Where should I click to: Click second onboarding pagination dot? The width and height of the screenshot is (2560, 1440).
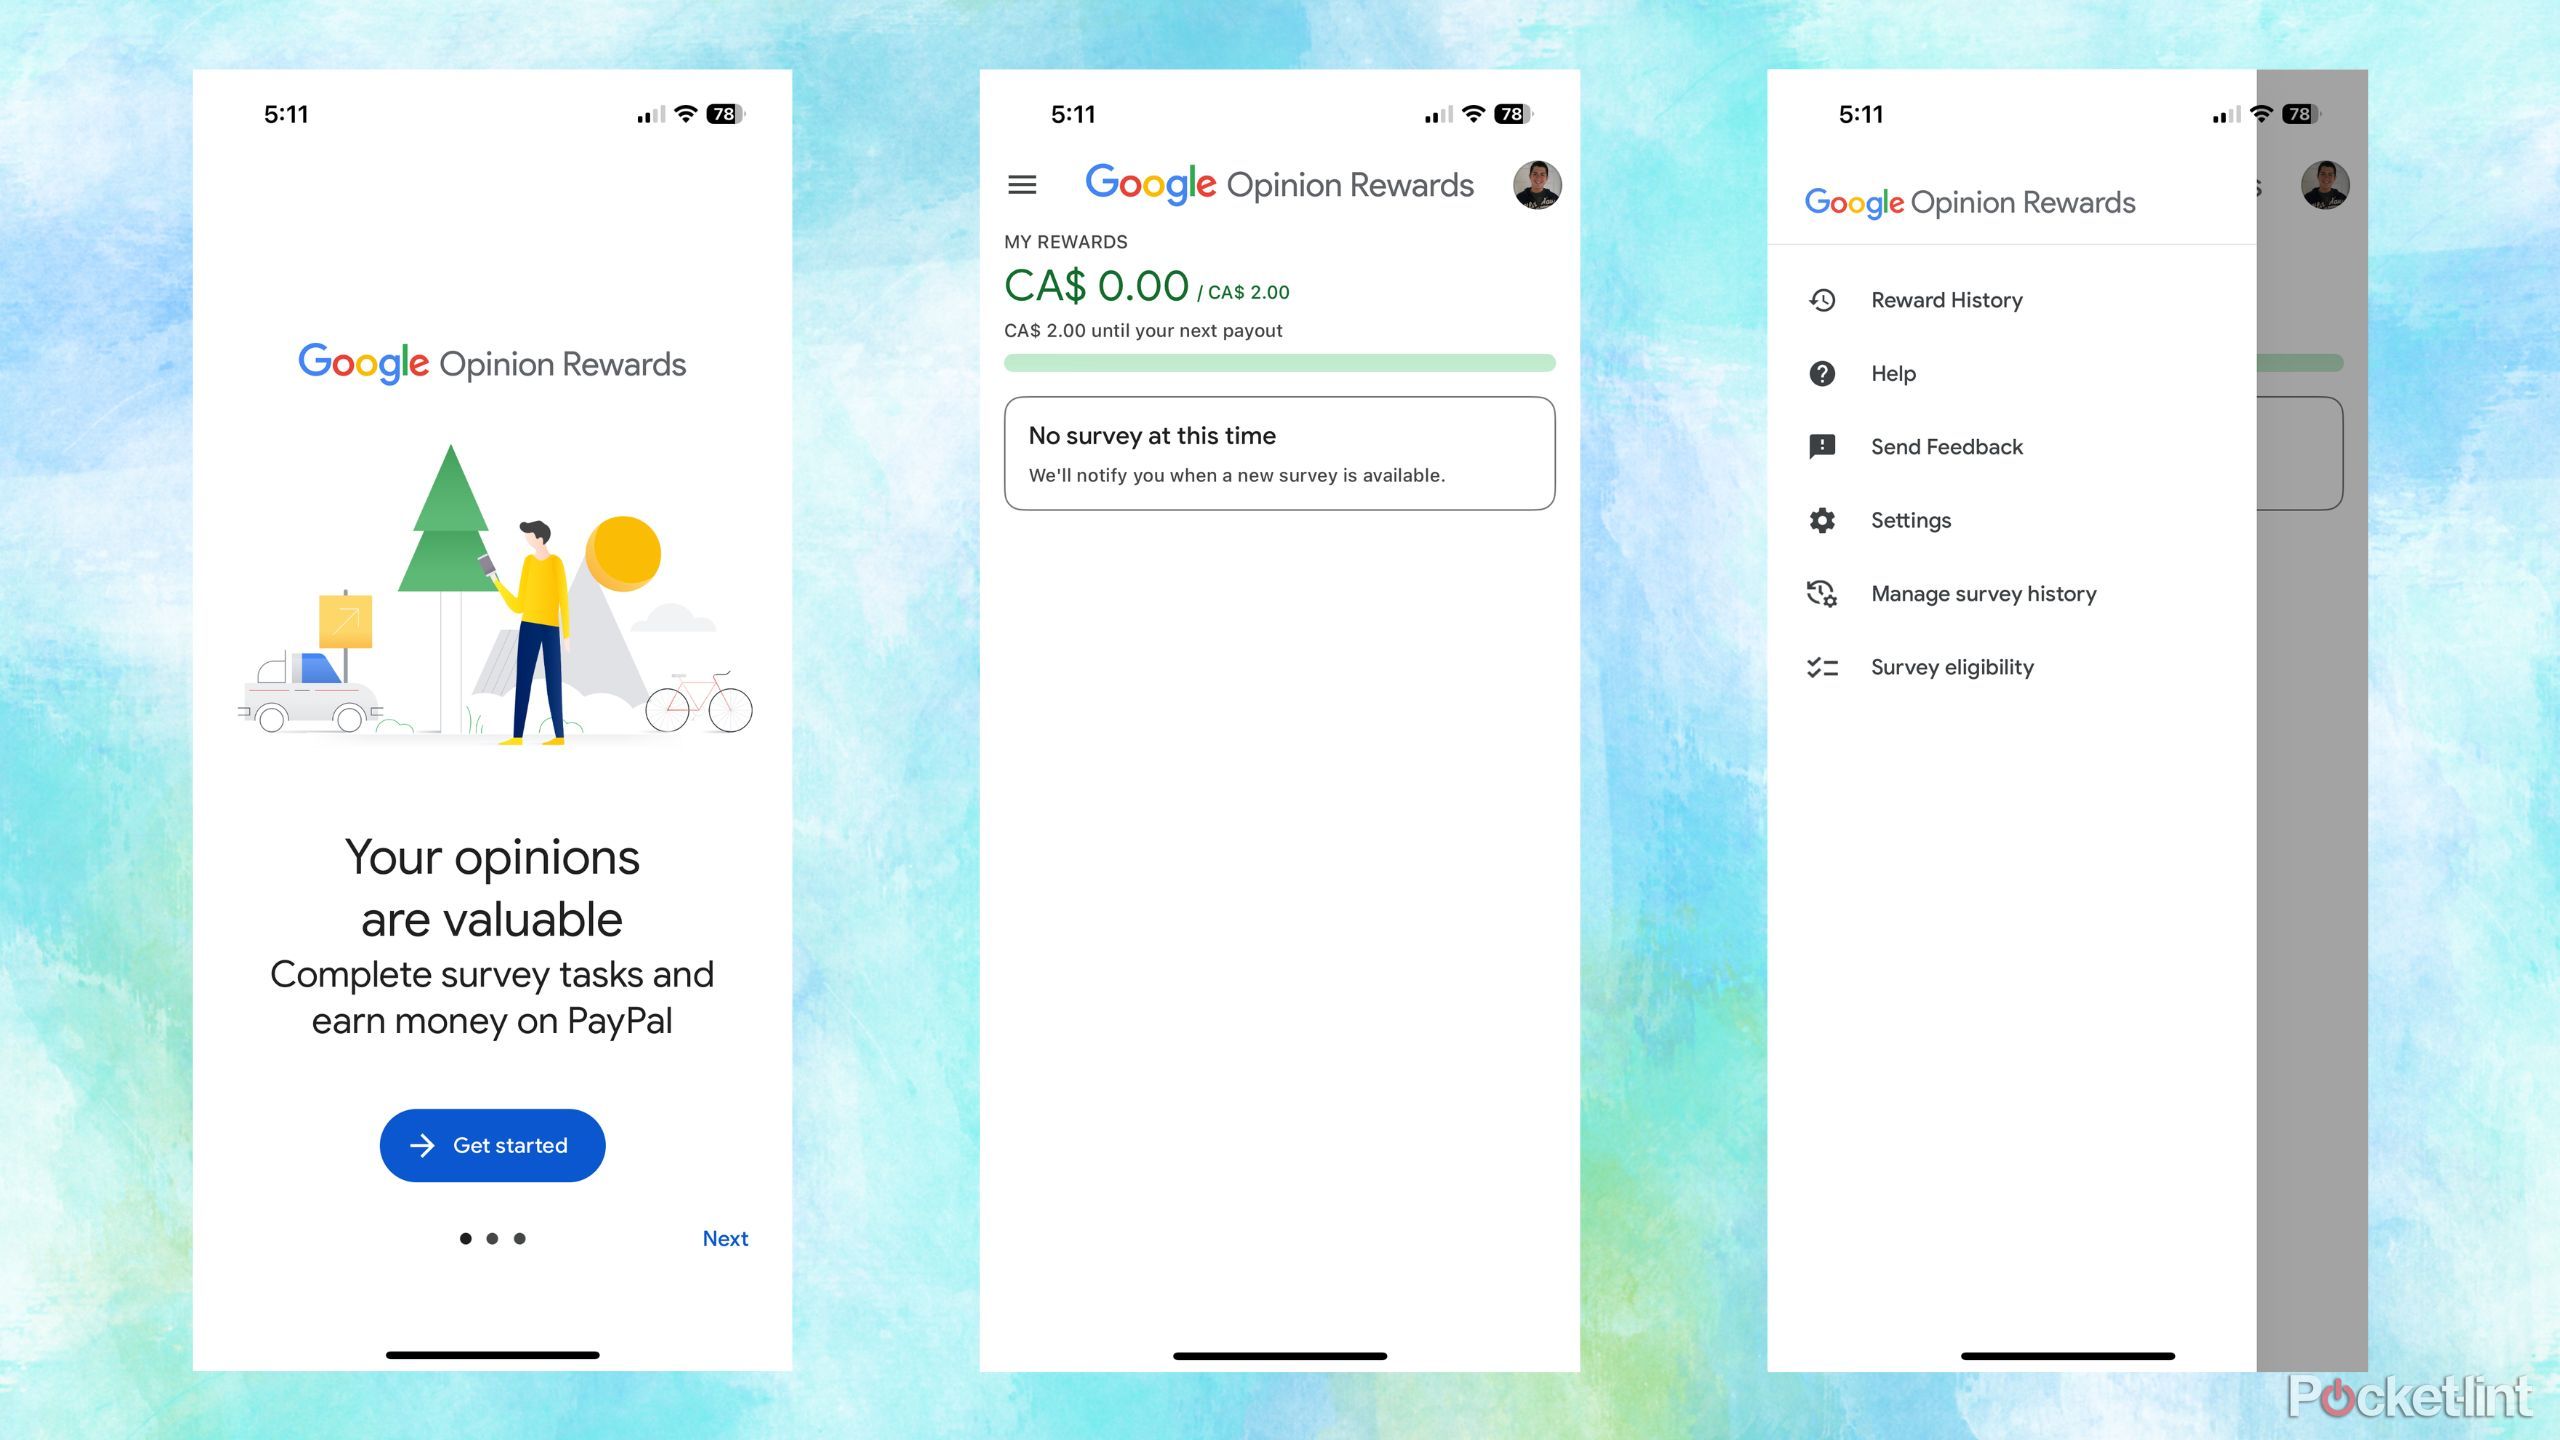pyautogui.click(x=491, y=1238)
